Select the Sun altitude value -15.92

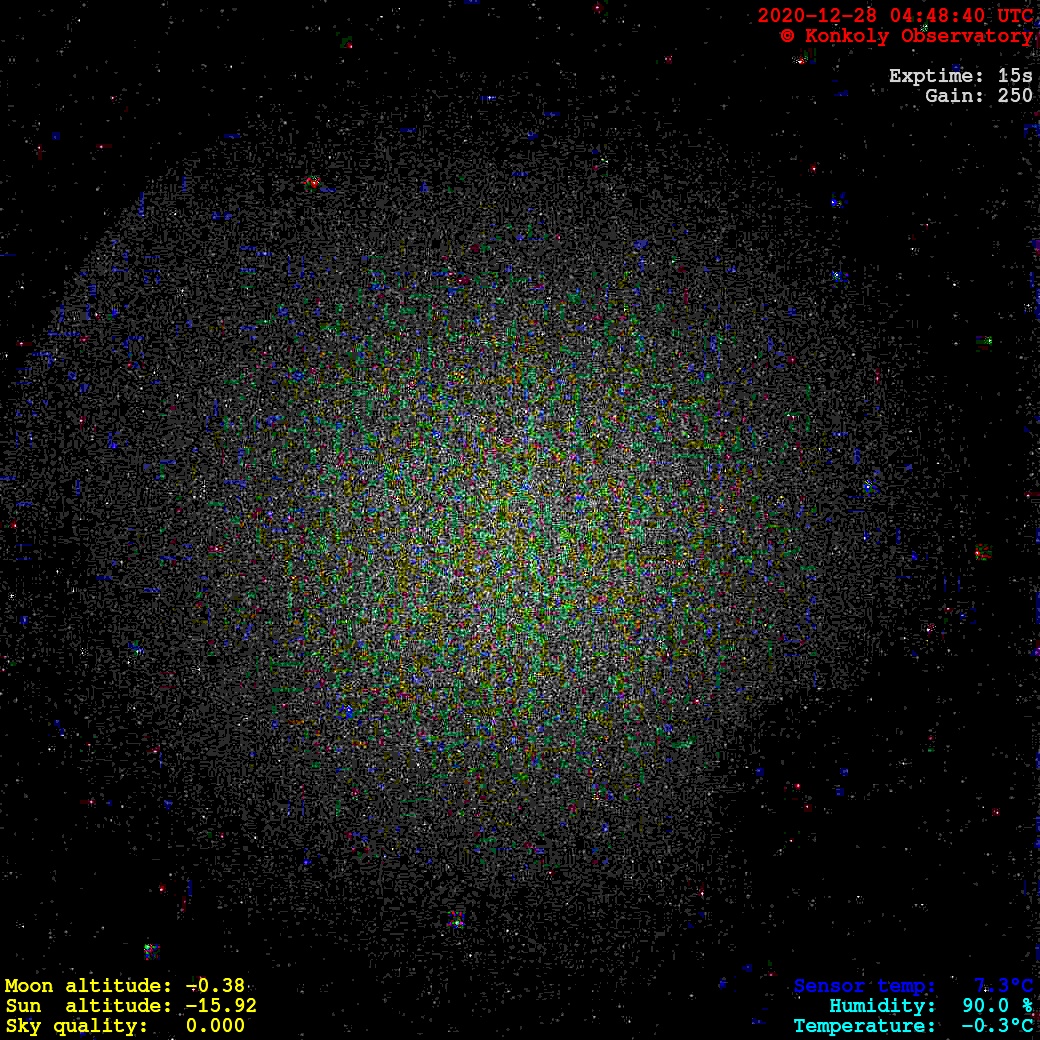point(221,1006)
